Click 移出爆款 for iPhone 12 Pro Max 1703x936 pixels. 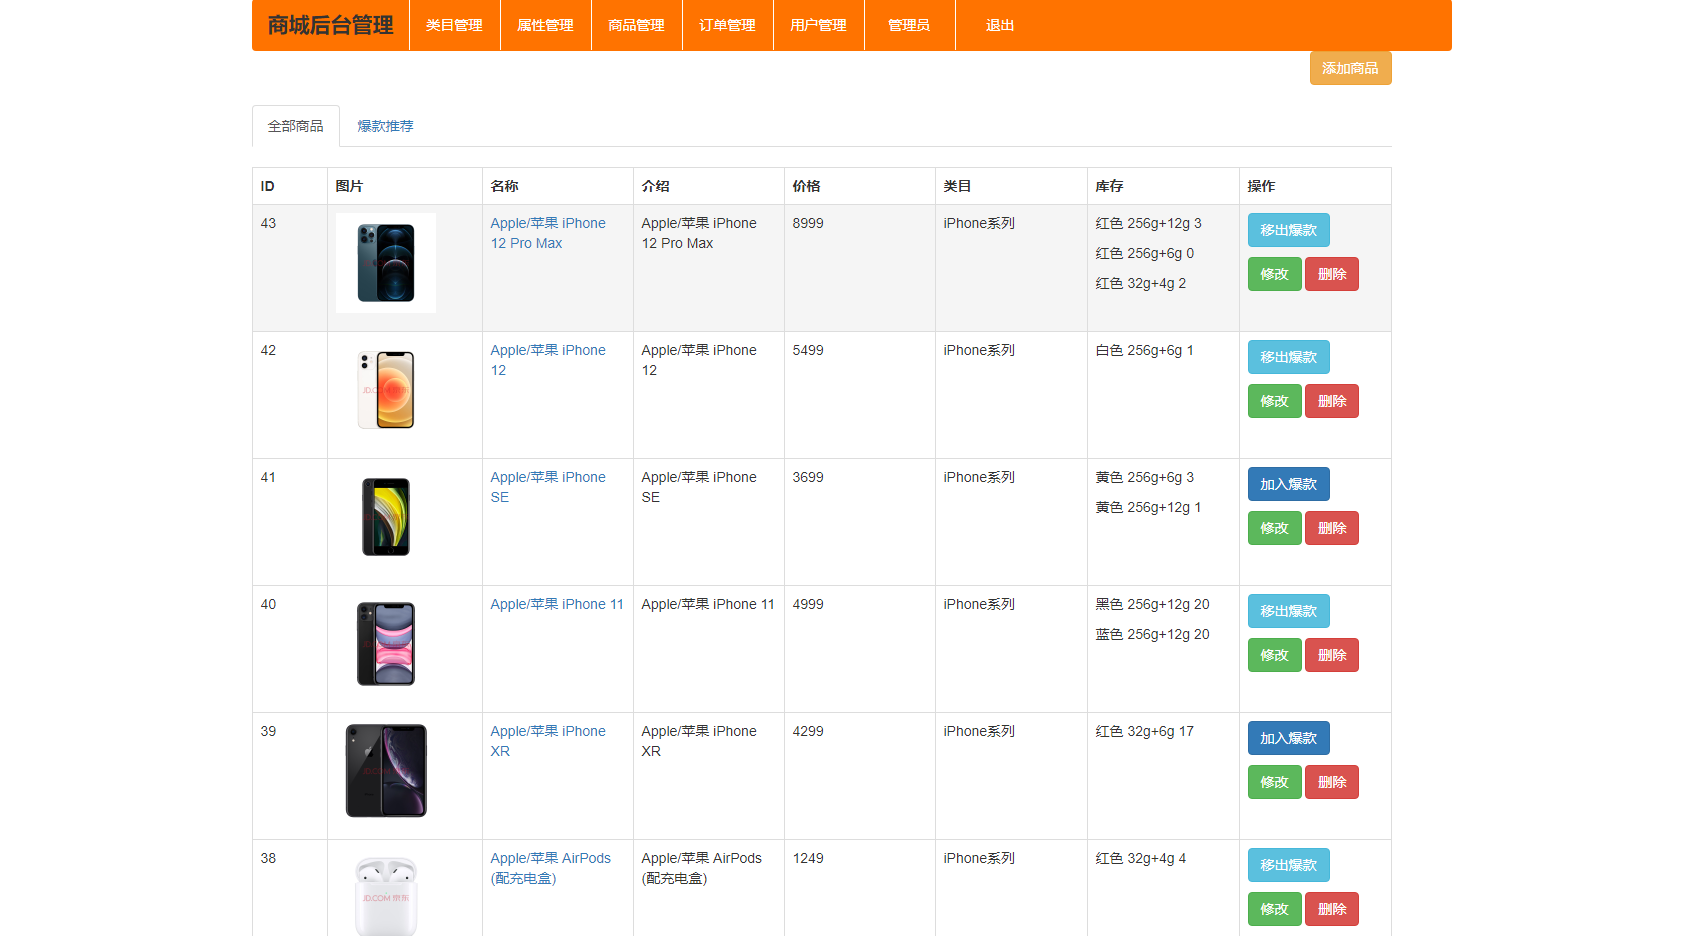click(x=1288, y=230)
